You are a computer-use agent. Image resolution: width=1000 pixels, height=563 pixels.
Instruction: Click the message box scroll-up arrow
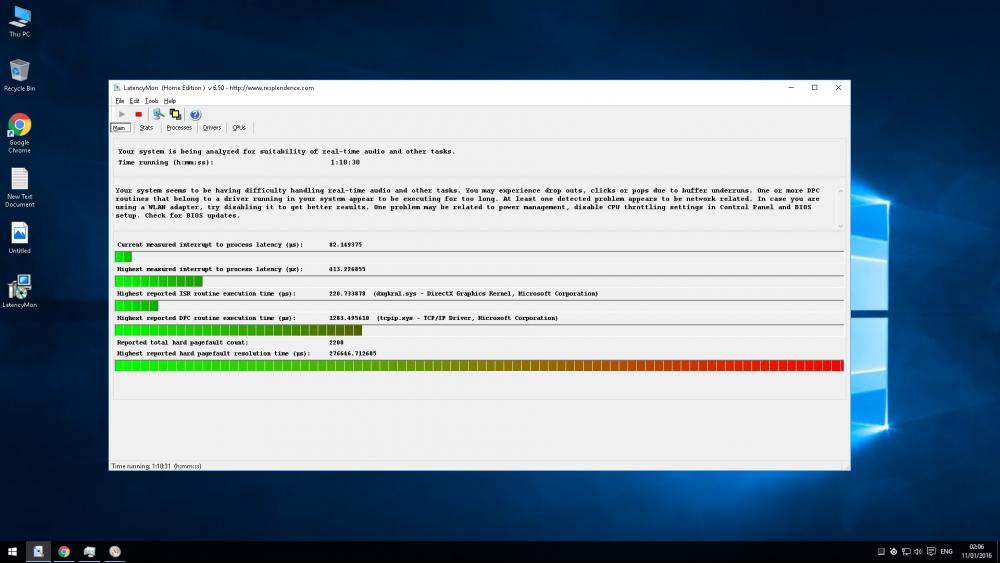(x=840, y=191)
